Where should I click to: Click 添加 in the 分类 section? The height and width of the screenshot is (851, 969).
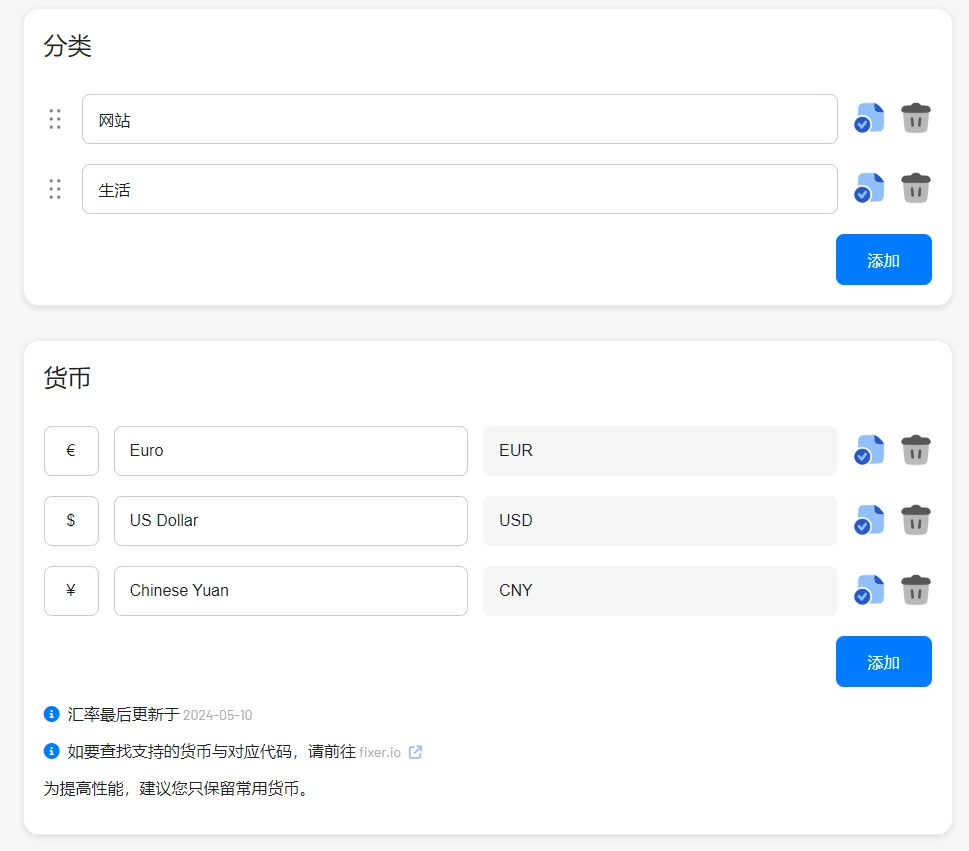pyautogui.click(x=883, y=259)
